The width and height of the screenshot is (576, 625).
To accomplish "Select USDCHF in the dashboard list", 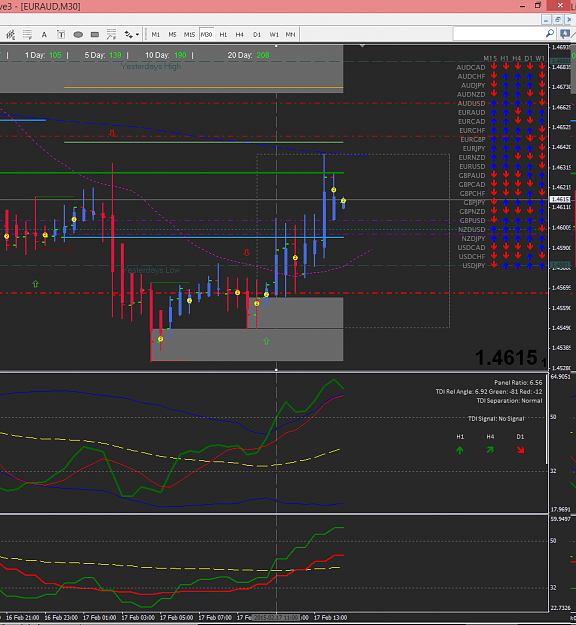I will pos(472,257).
